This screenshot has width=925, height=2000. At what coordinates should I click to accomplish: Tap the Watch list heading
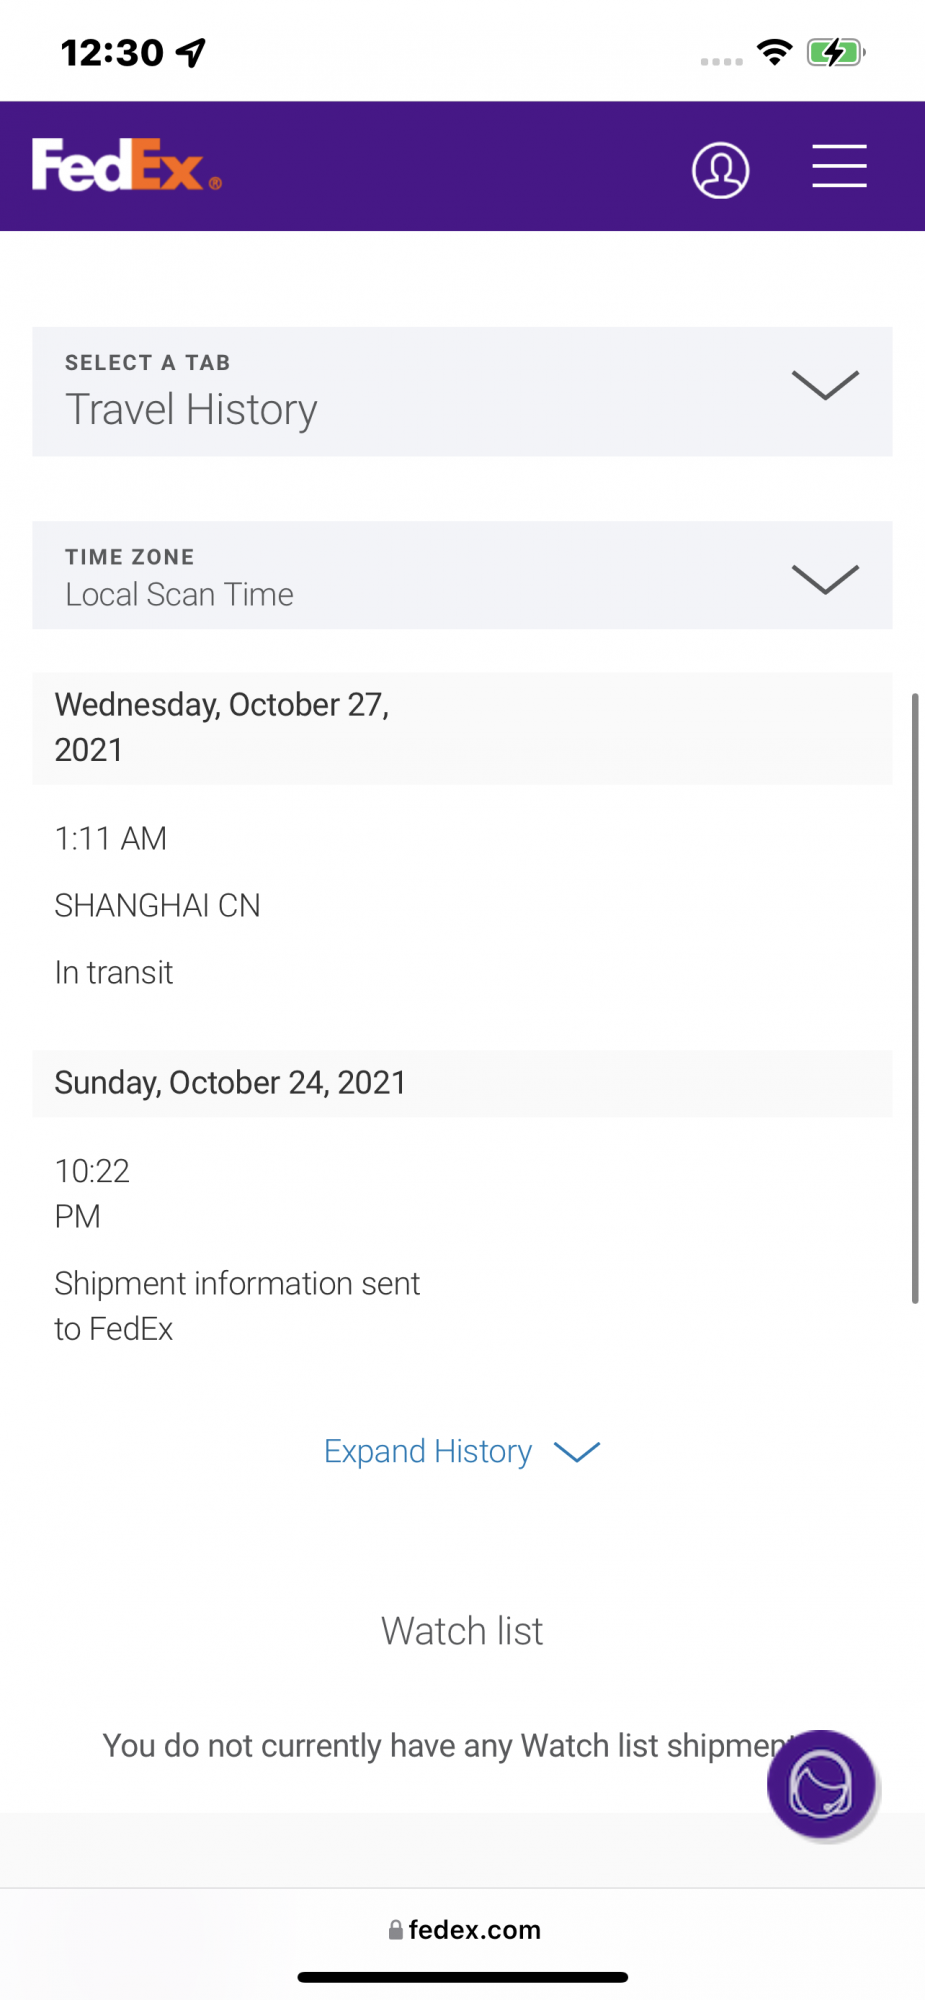(x=462, y=1631)
